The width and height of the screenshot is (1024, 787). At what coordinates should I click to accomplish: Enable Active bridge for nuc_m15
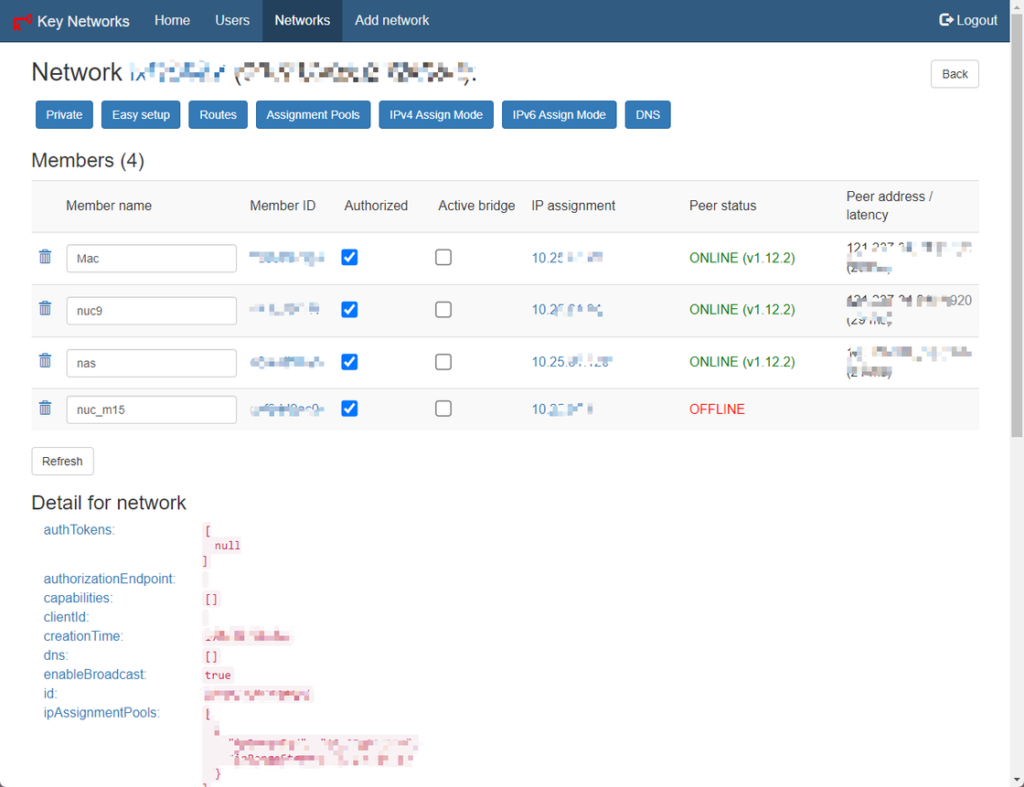tap(443, 409)
